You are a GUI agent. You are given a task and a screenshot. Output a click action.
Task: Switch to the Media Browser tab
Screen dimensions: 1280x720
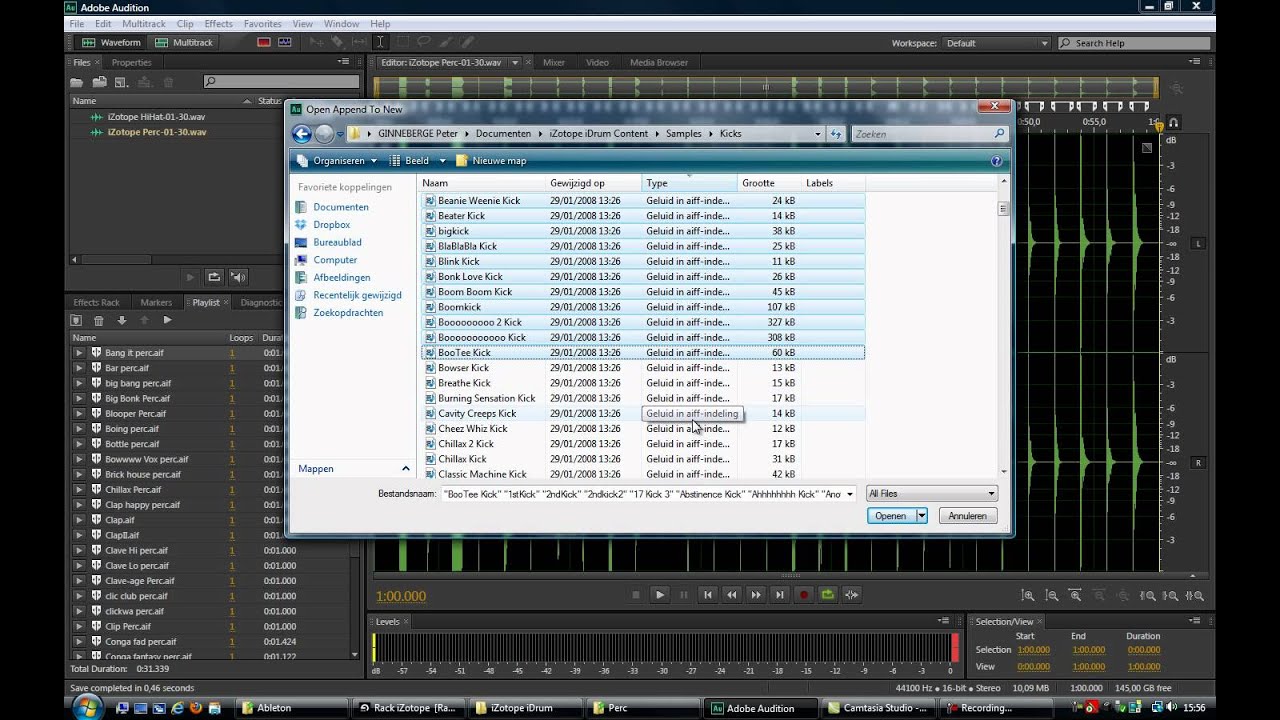(659, 62)
